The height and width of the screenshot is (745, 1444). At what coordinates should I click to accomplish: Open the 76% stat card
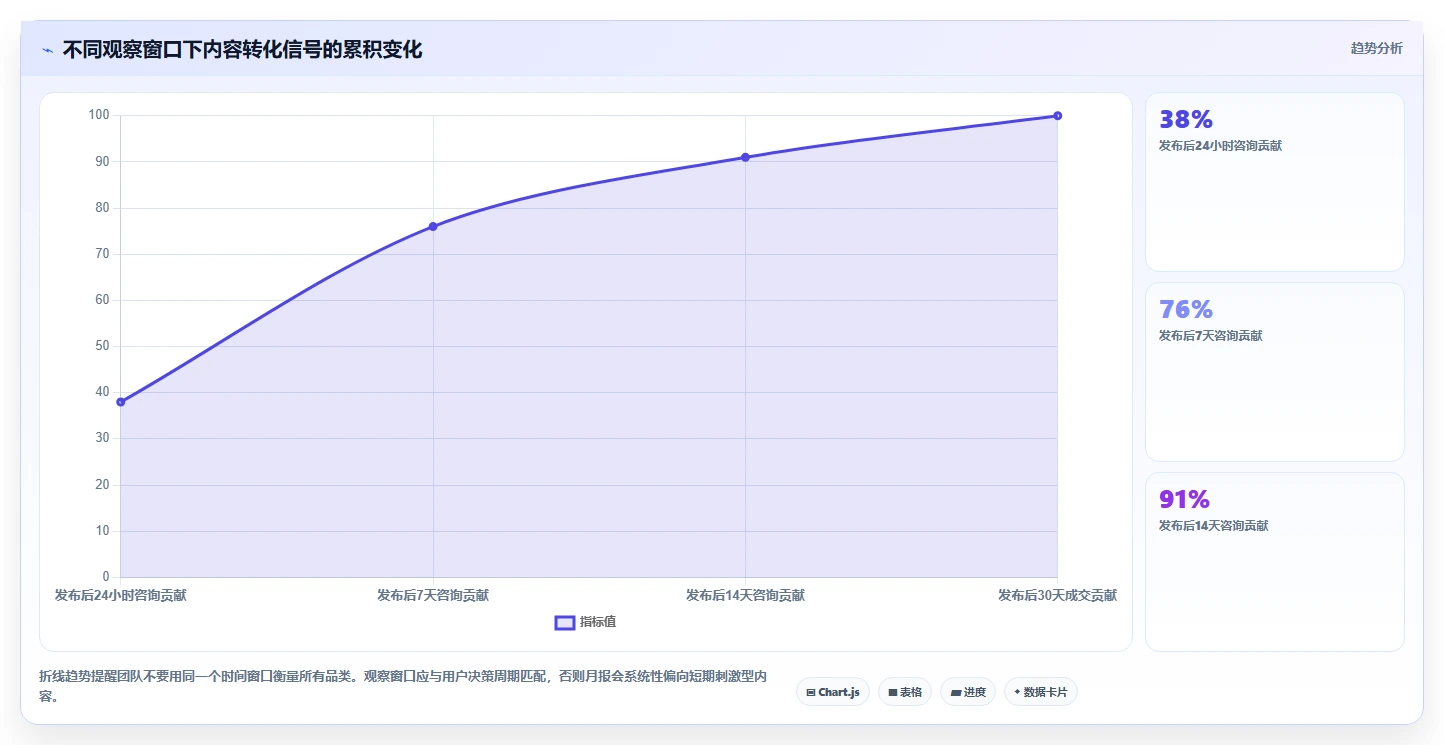(1274, 372)
